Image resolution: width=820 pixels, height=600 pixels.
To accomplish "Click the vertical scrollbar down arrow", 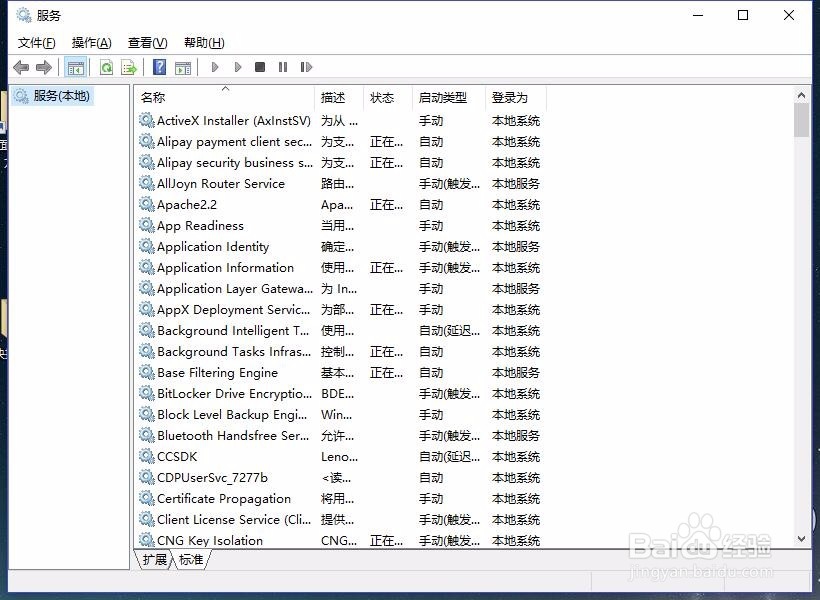I will [x=801, y=540].
